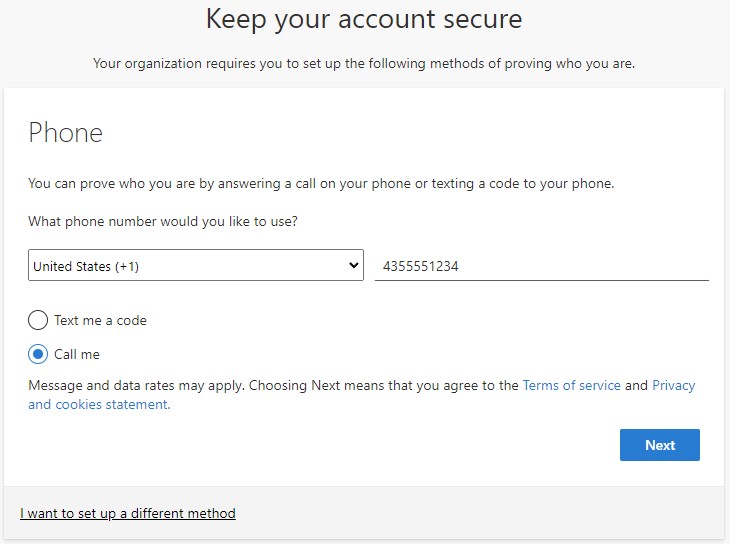Image resolution: width=730 pixels, height=544 pixels.
Task: Click the "Your organization requires" subtitle text
Action: click(x=364, y=64)
